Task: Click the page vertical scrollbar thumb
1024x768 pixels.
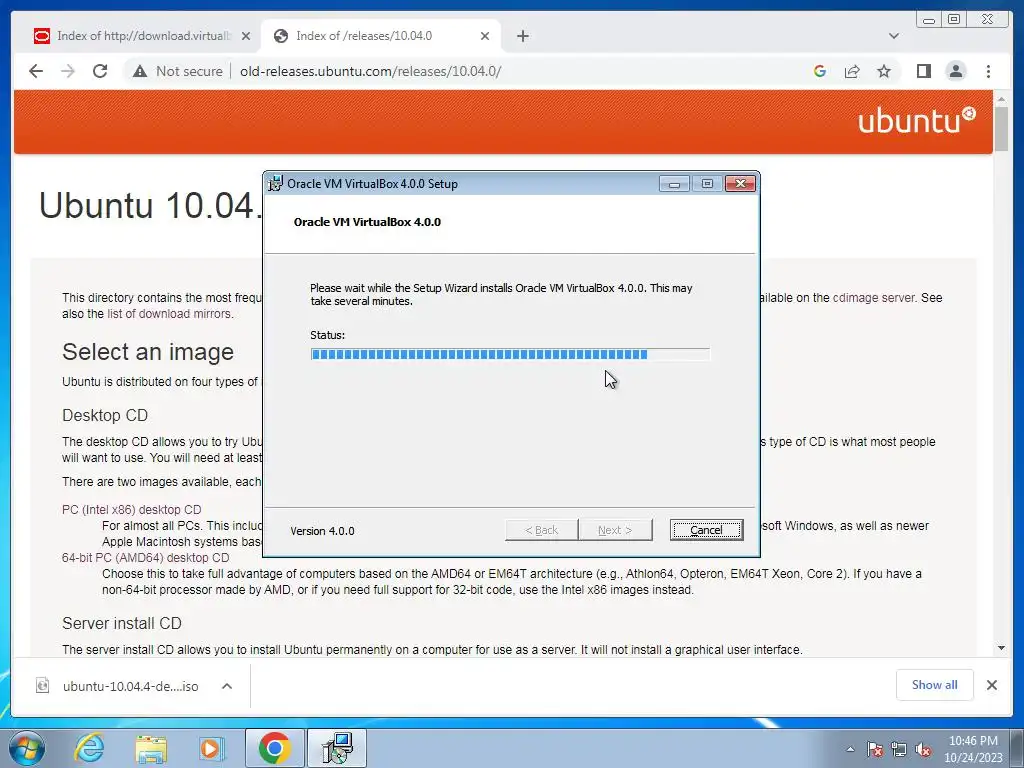Action: (x=1001, y=129)
